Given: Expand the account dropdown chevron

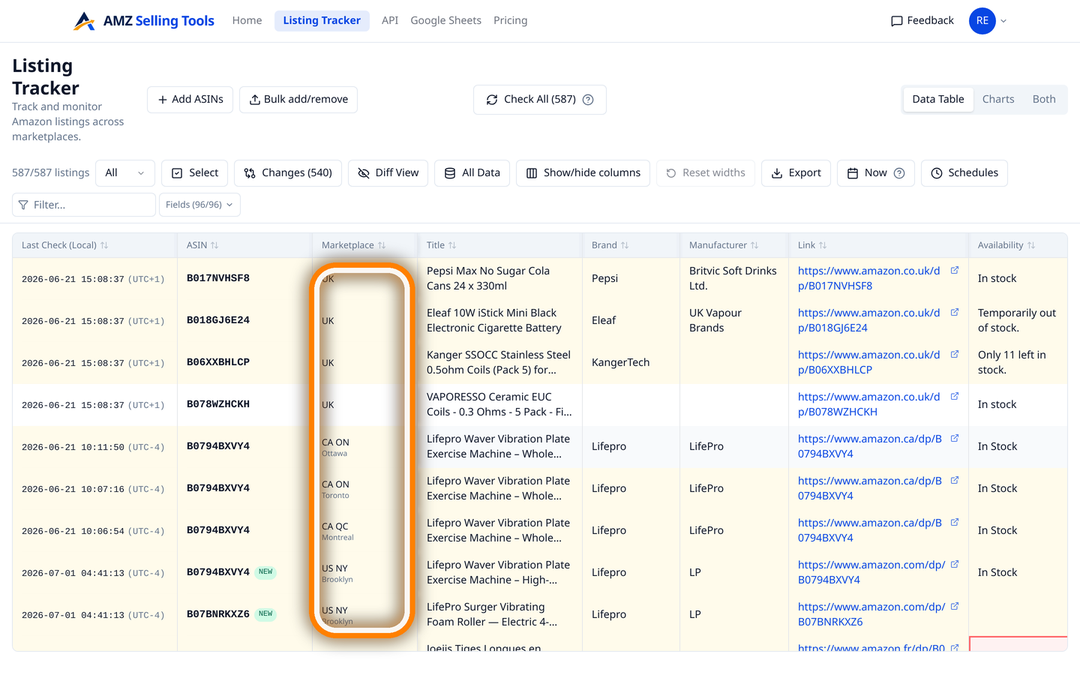Looking at the screenshot, I should point(1004,21).
